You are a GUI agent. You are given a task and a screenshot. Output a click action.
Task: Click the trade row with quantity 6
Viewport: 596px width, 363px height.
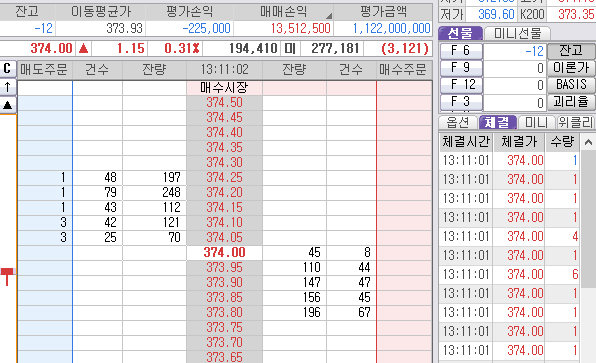509,274
